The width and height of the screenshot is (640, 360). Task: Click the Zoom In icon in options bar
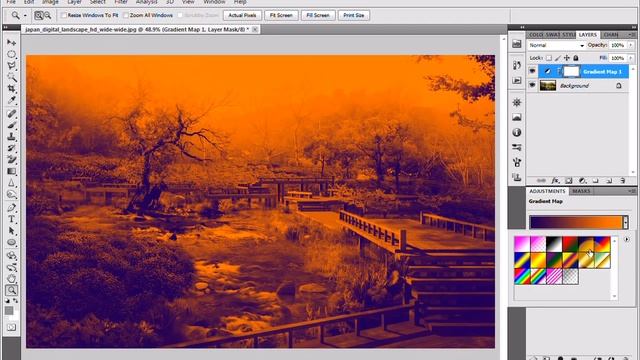coord(38,16)
